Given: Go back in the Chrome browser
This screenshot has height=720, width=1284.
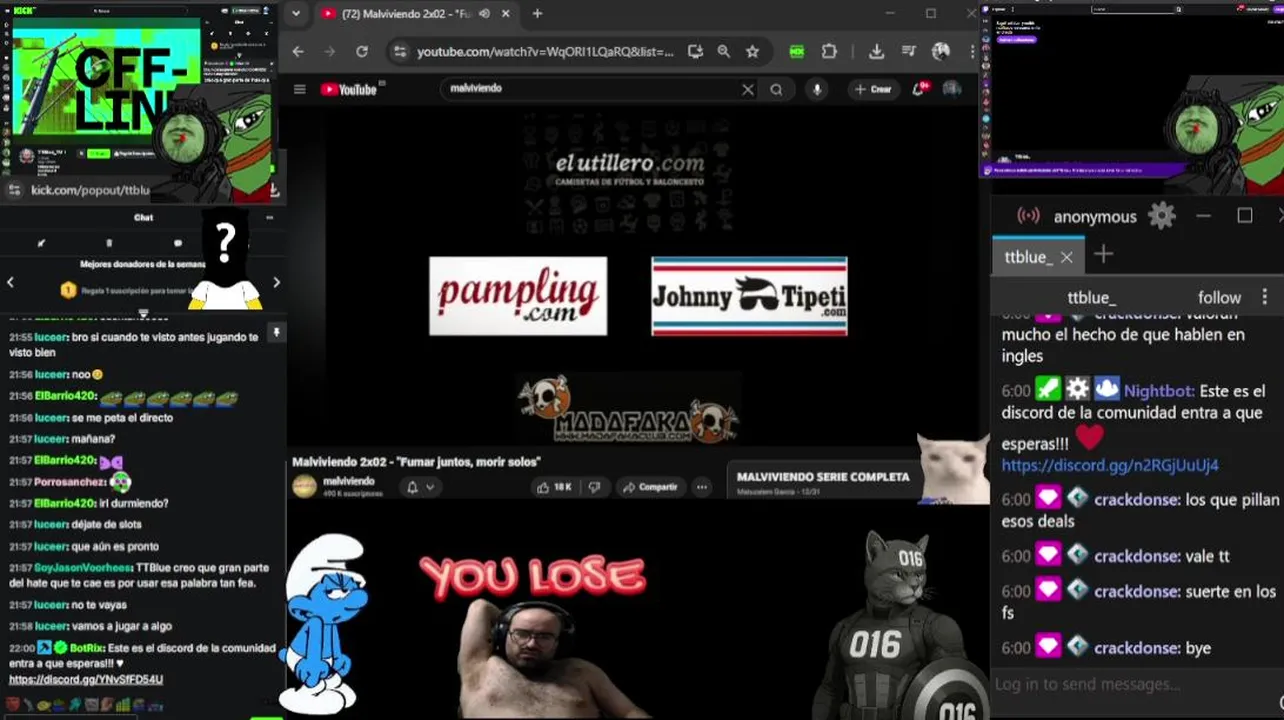Looking at the screenshot, I should 298,52.
